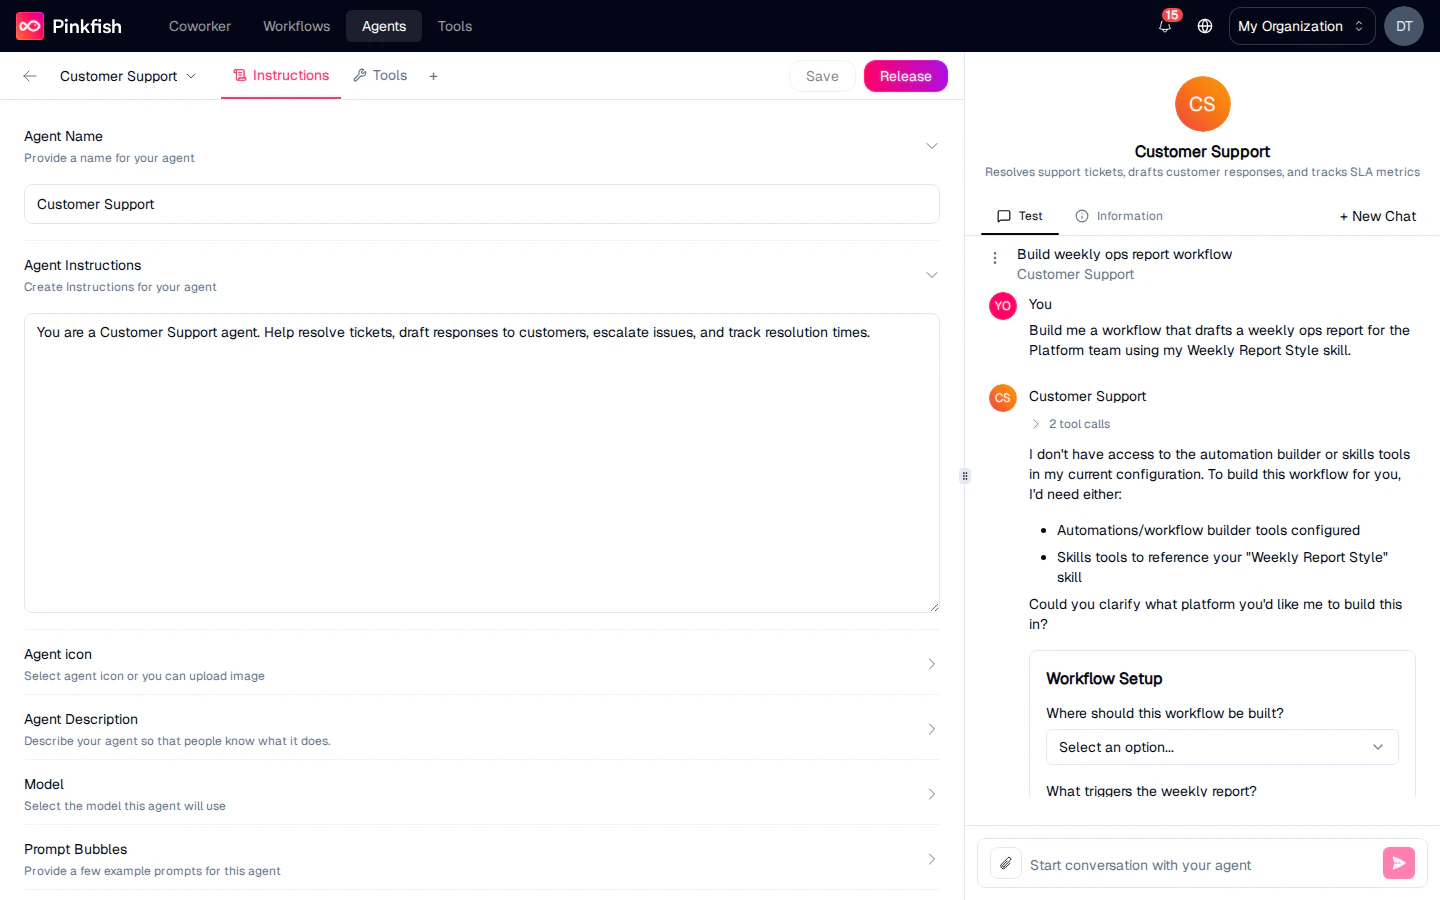Click the Customer Support CS avatar icon

pos(1202,104)
